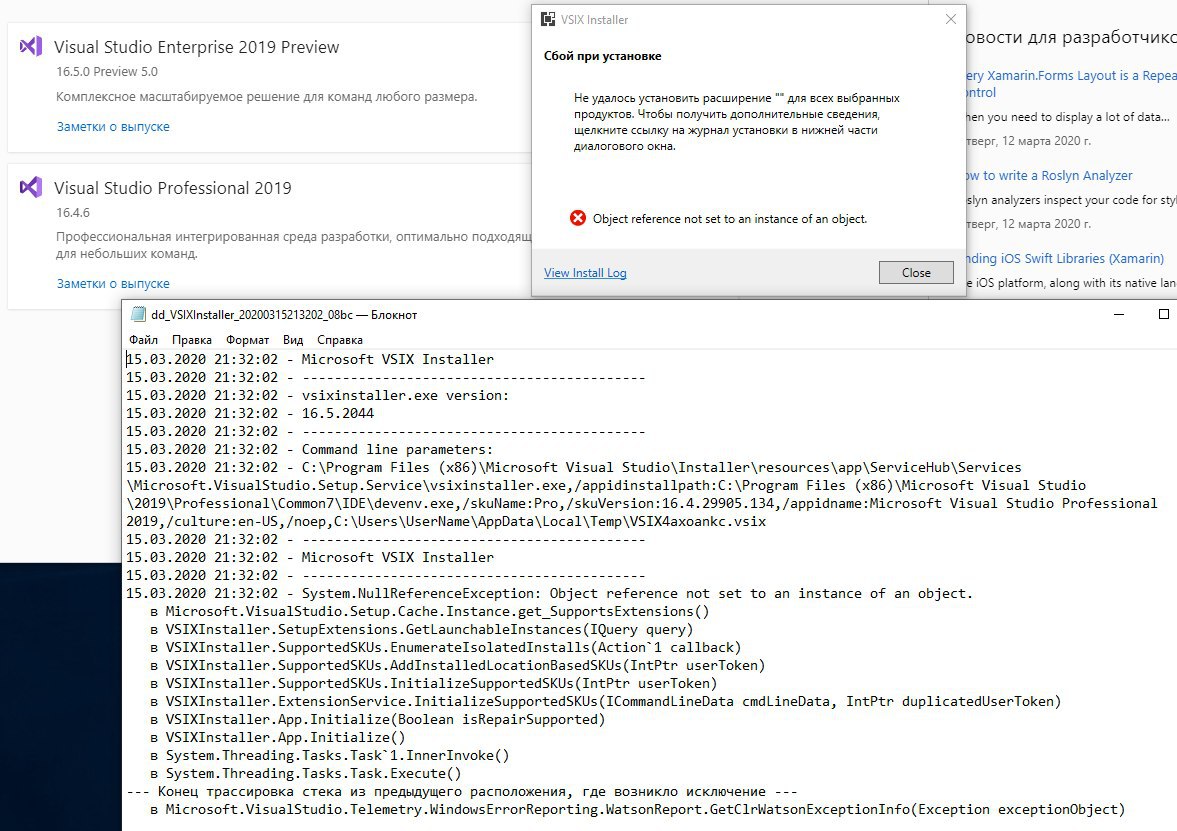Click Visual Studio Professional 2019 logo icon
This screenshot has height=831, width=1177.
tap(31, 187)
